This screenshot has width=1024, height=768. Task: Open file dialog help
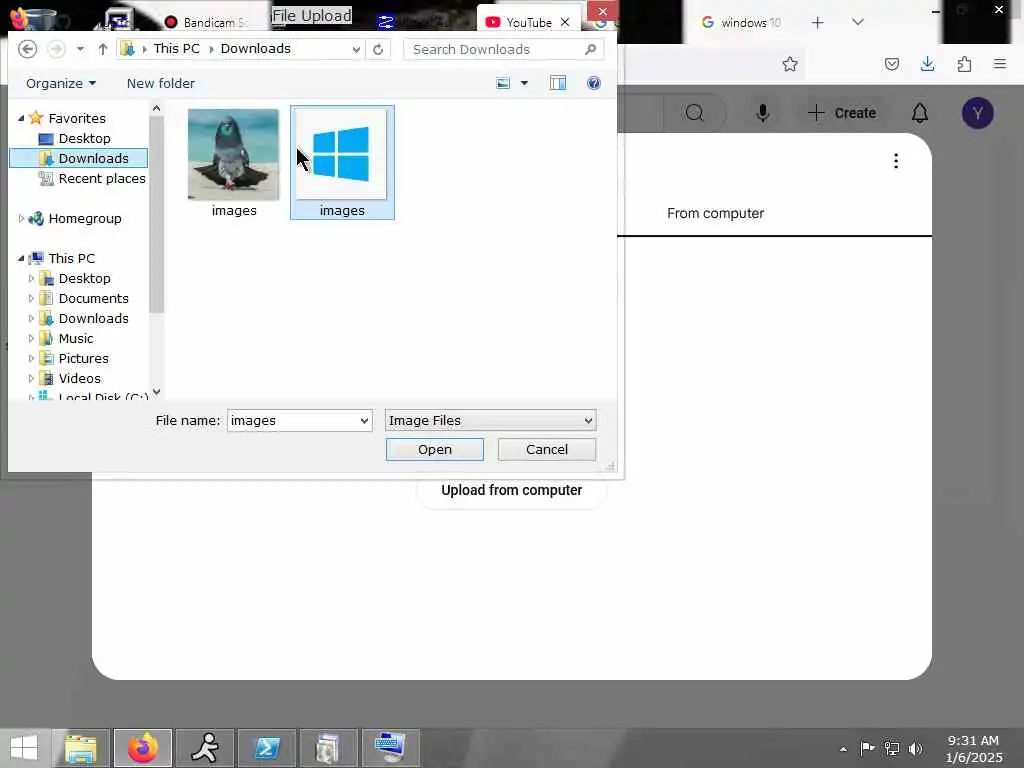pos(594,83)
